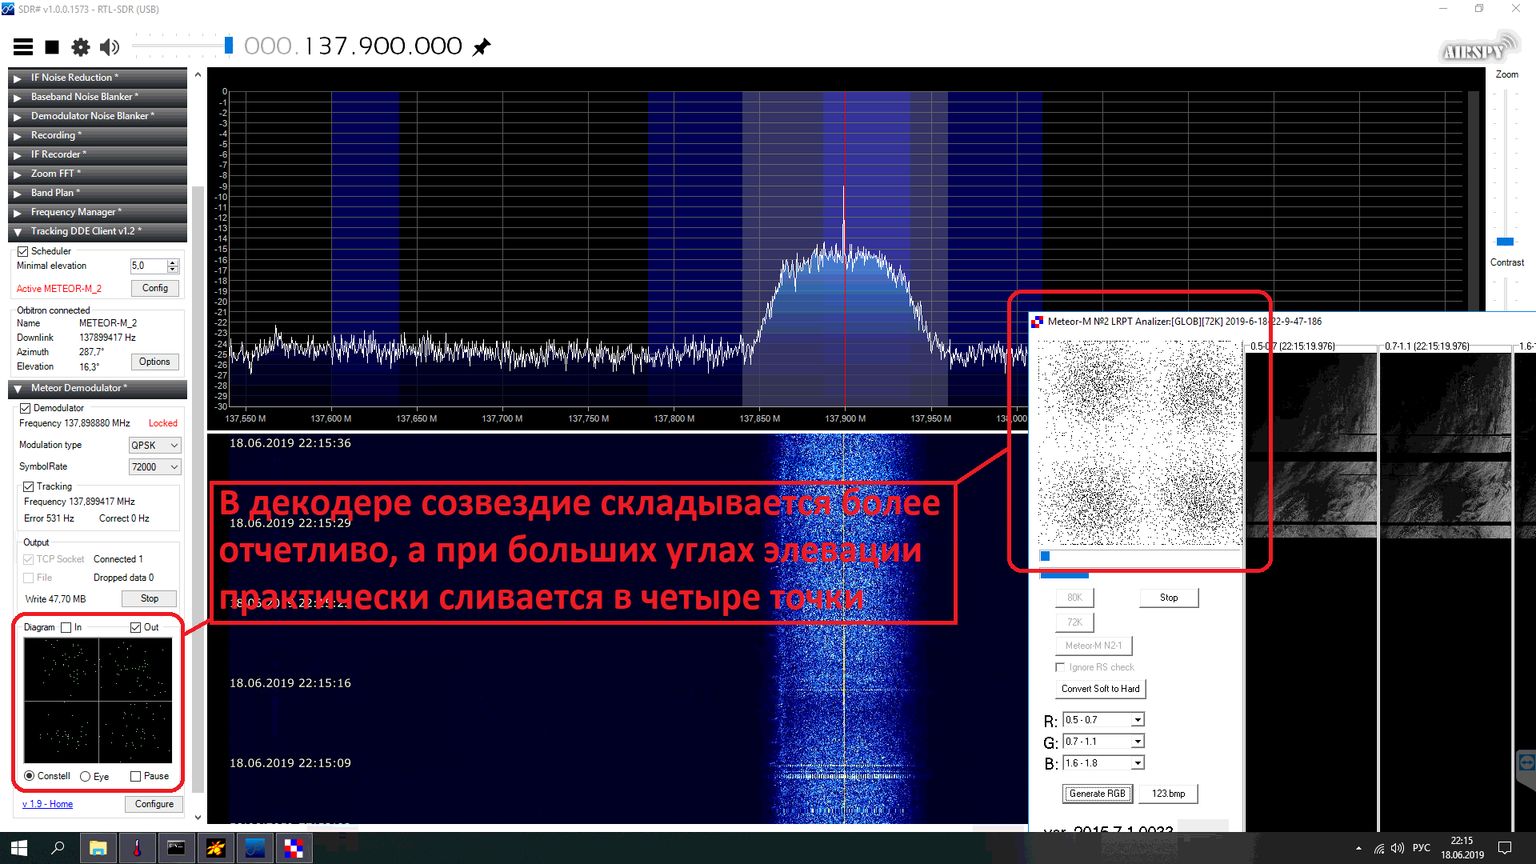Toggle the Demodulator checkbox
Screen dimensions: 1536x864
(x=26, y=408)
